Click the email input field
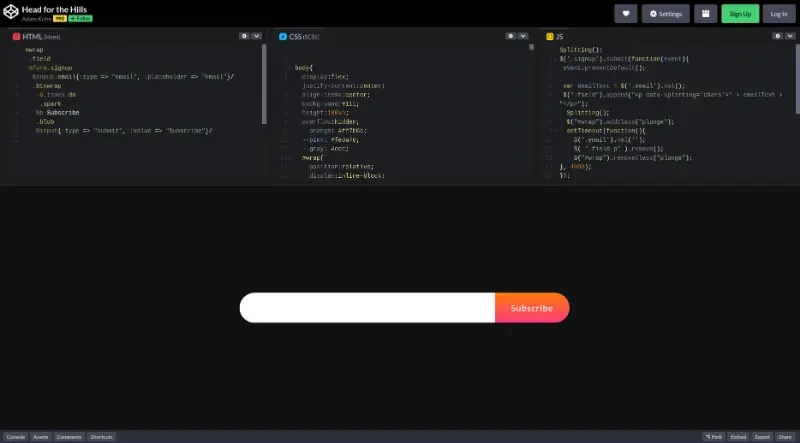 point(367,308)
